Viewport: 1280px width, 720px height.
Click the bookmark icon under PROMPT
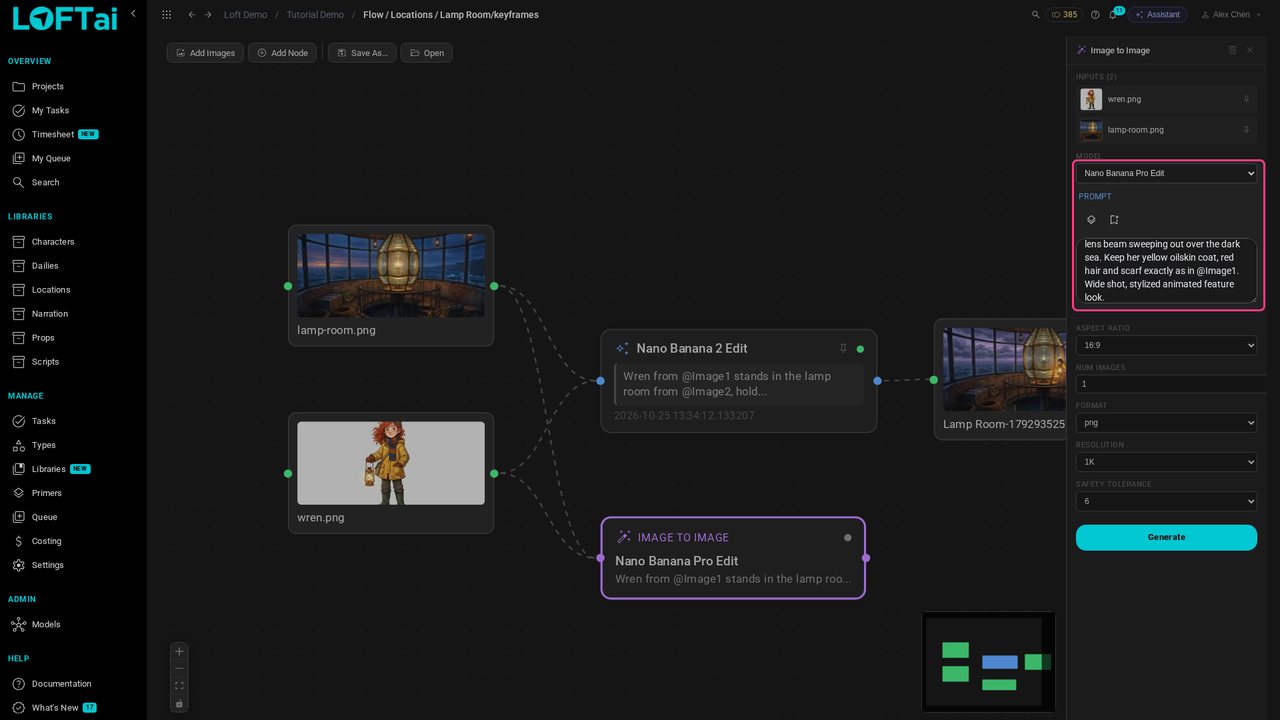point(1114,220)
